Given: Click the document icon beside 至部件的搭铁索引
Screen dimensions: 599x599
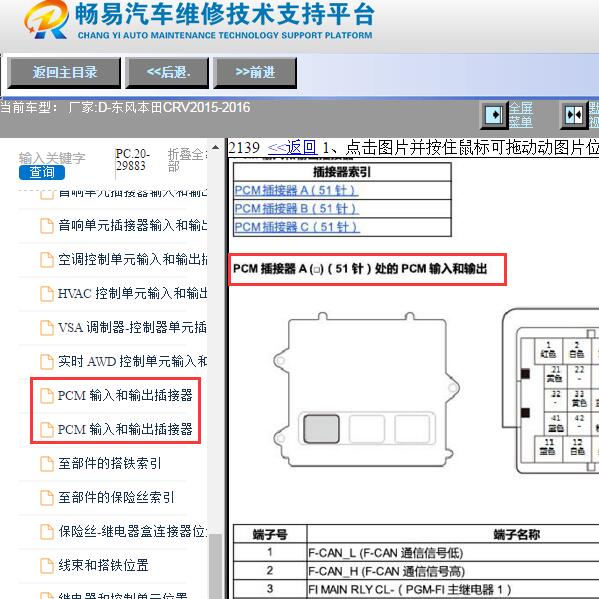Looking at the screenshot, I should point(47,463).
